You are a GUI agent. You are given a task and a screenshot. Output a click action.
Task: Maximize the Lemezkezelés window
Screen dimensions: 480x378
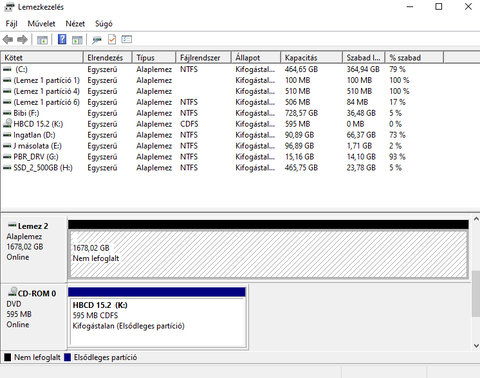(439, 7)
